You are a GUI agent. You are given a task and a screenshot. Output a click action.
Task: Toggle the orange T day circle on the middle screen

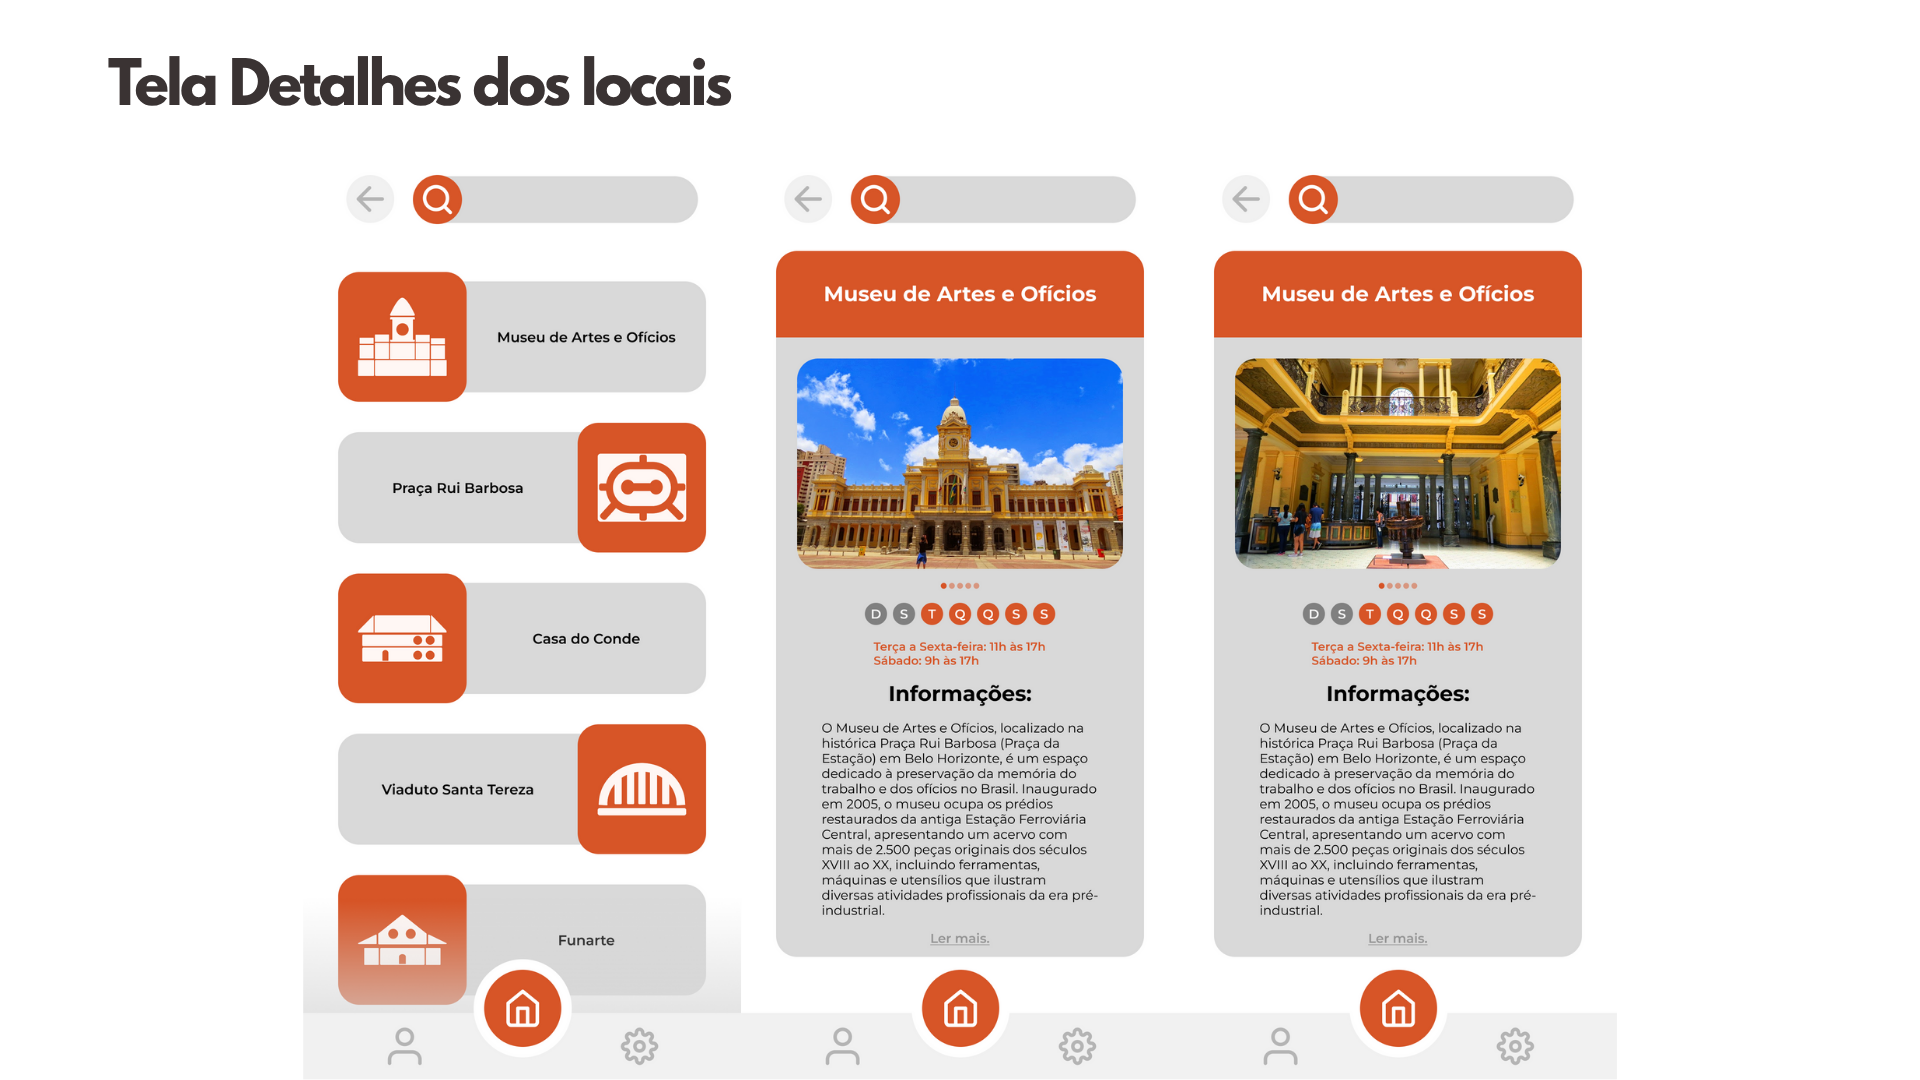(932, 614)
